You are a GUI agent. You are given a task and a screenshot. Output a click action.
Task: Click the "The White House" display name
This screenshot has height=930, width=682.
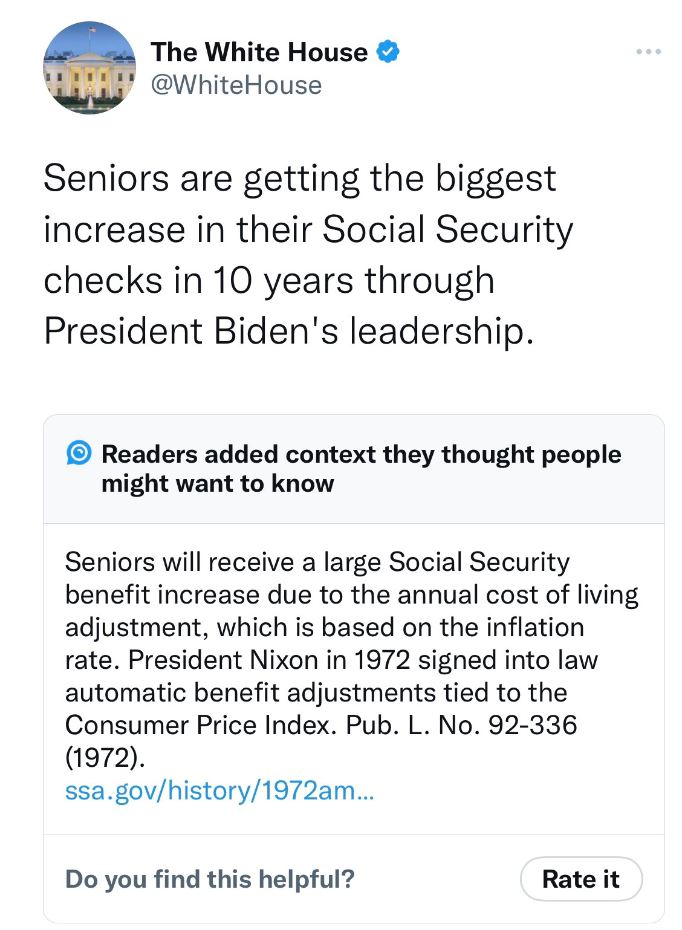coord(259,52)
